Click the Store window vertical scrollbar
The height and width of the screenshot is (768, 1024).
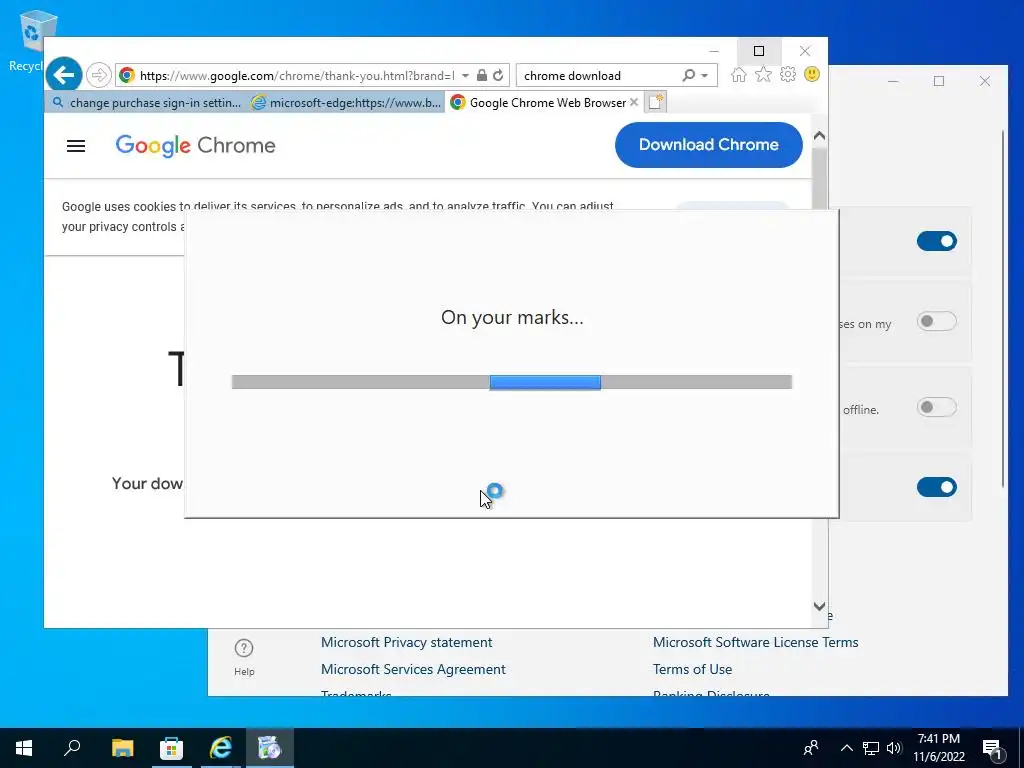[1004, 308]
